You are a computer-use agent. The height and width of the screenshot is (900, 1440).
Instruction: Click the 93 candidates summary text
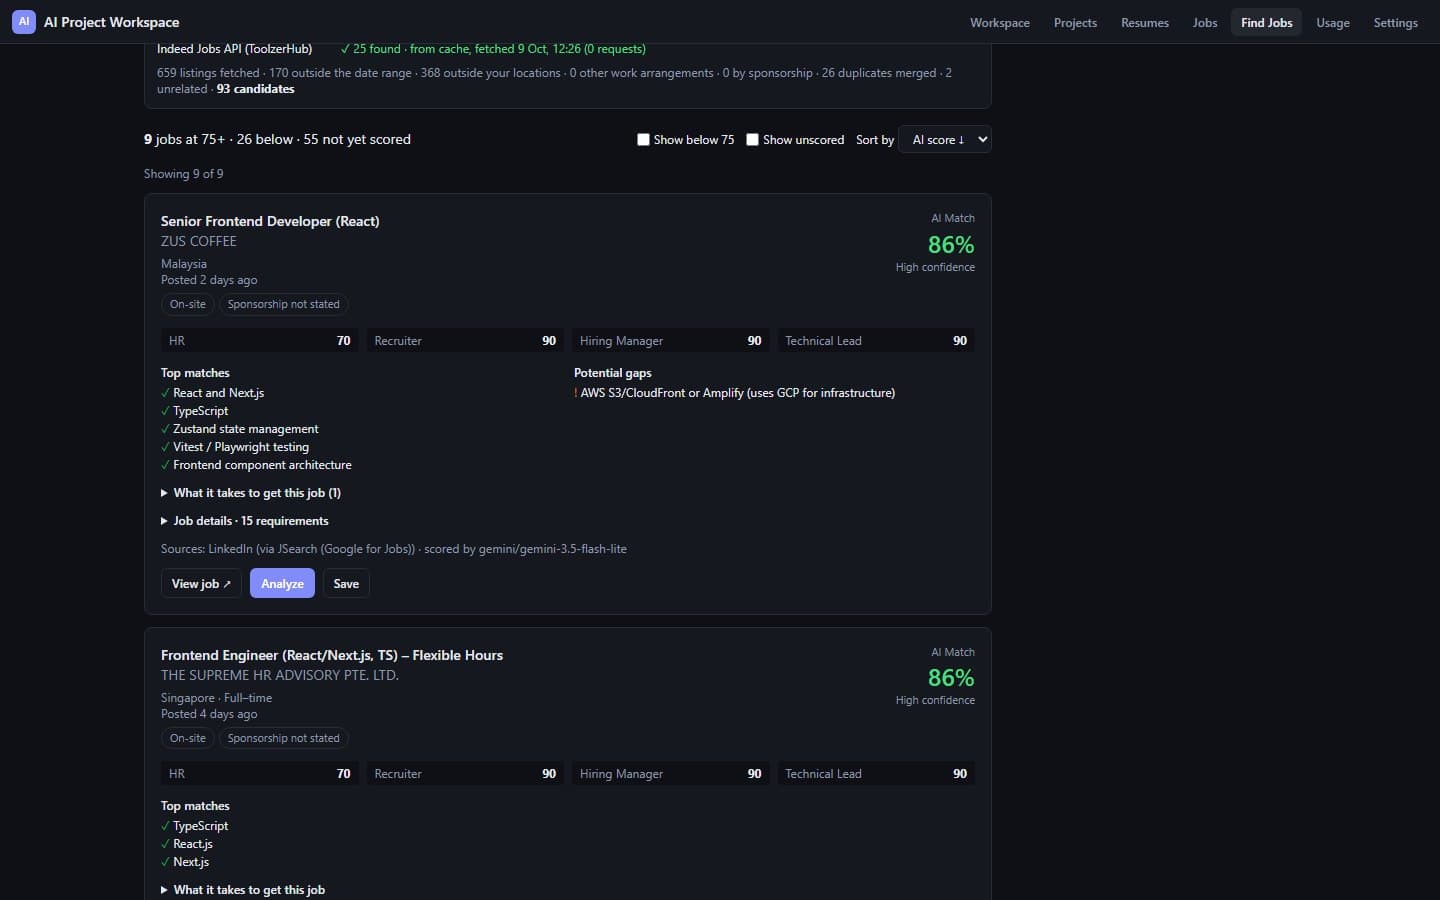[255, 89]
